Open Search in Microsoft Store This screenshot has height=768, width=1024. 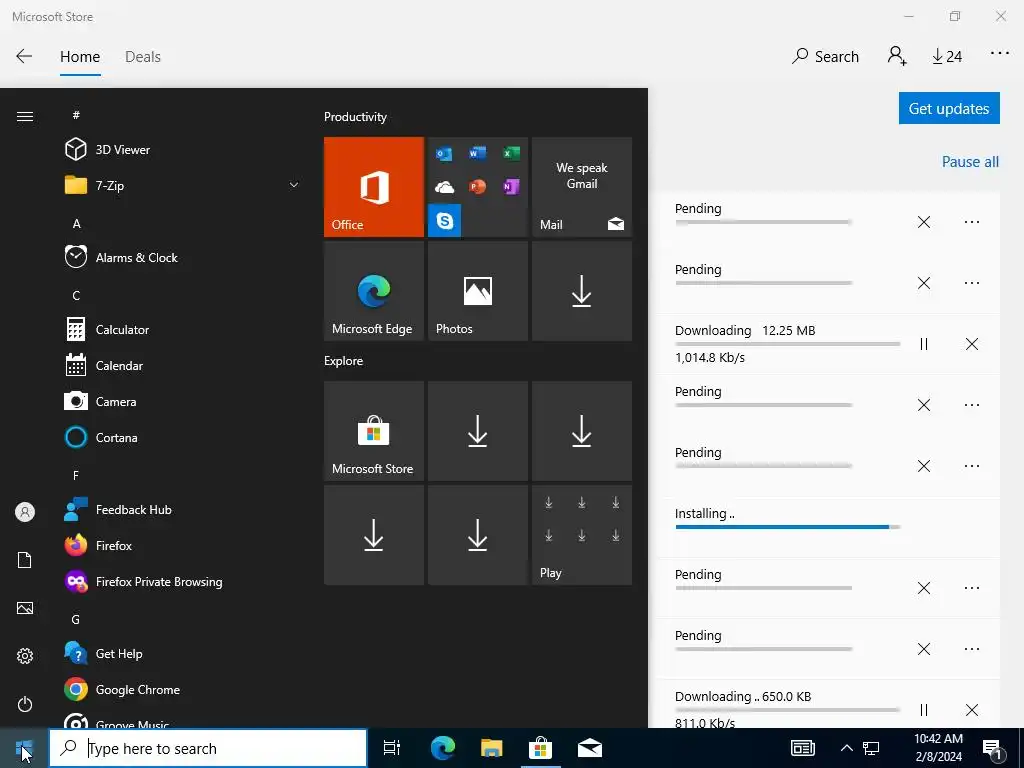pos(825,57)
